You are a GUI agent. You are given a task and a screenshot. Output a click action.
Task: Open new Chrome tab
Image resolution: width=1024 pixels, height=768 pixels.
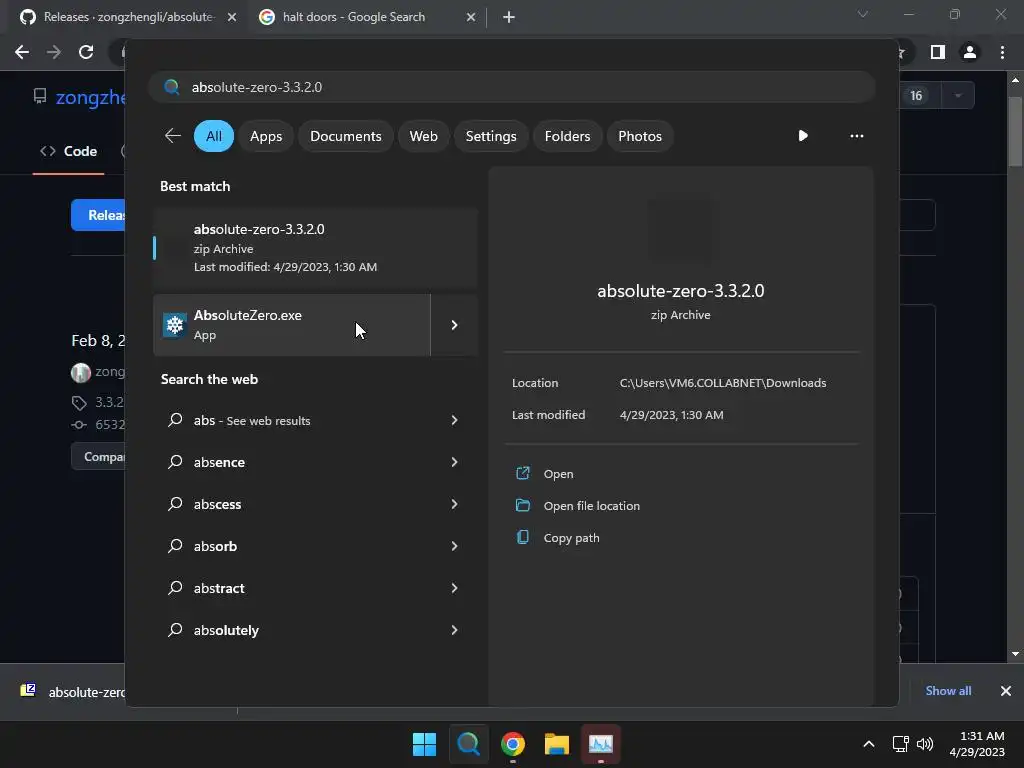point(509,17)
